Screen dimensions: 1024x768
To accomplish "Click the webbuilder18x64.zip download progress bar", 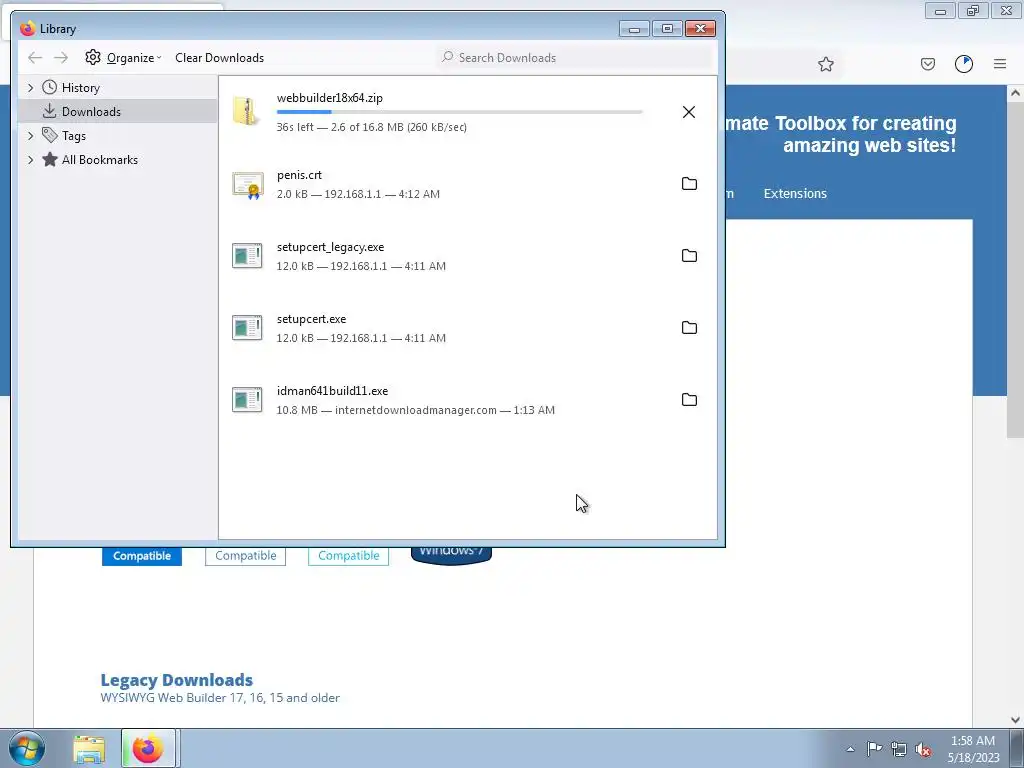I will pos(460,112).
